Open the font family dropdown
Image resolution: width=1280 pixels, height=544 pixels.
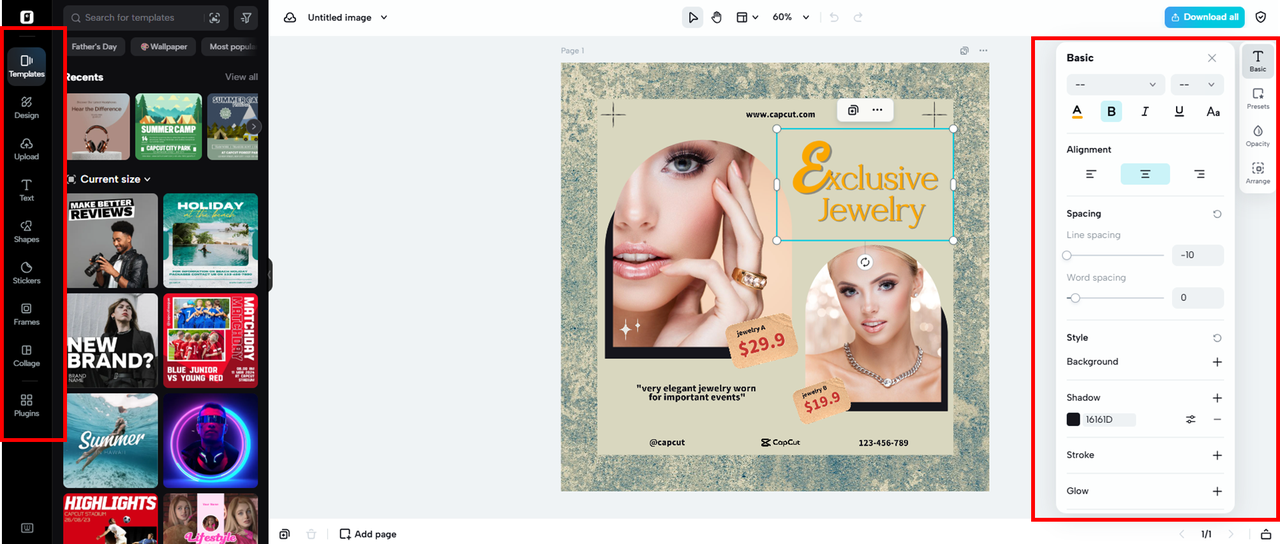(1116, 85)
